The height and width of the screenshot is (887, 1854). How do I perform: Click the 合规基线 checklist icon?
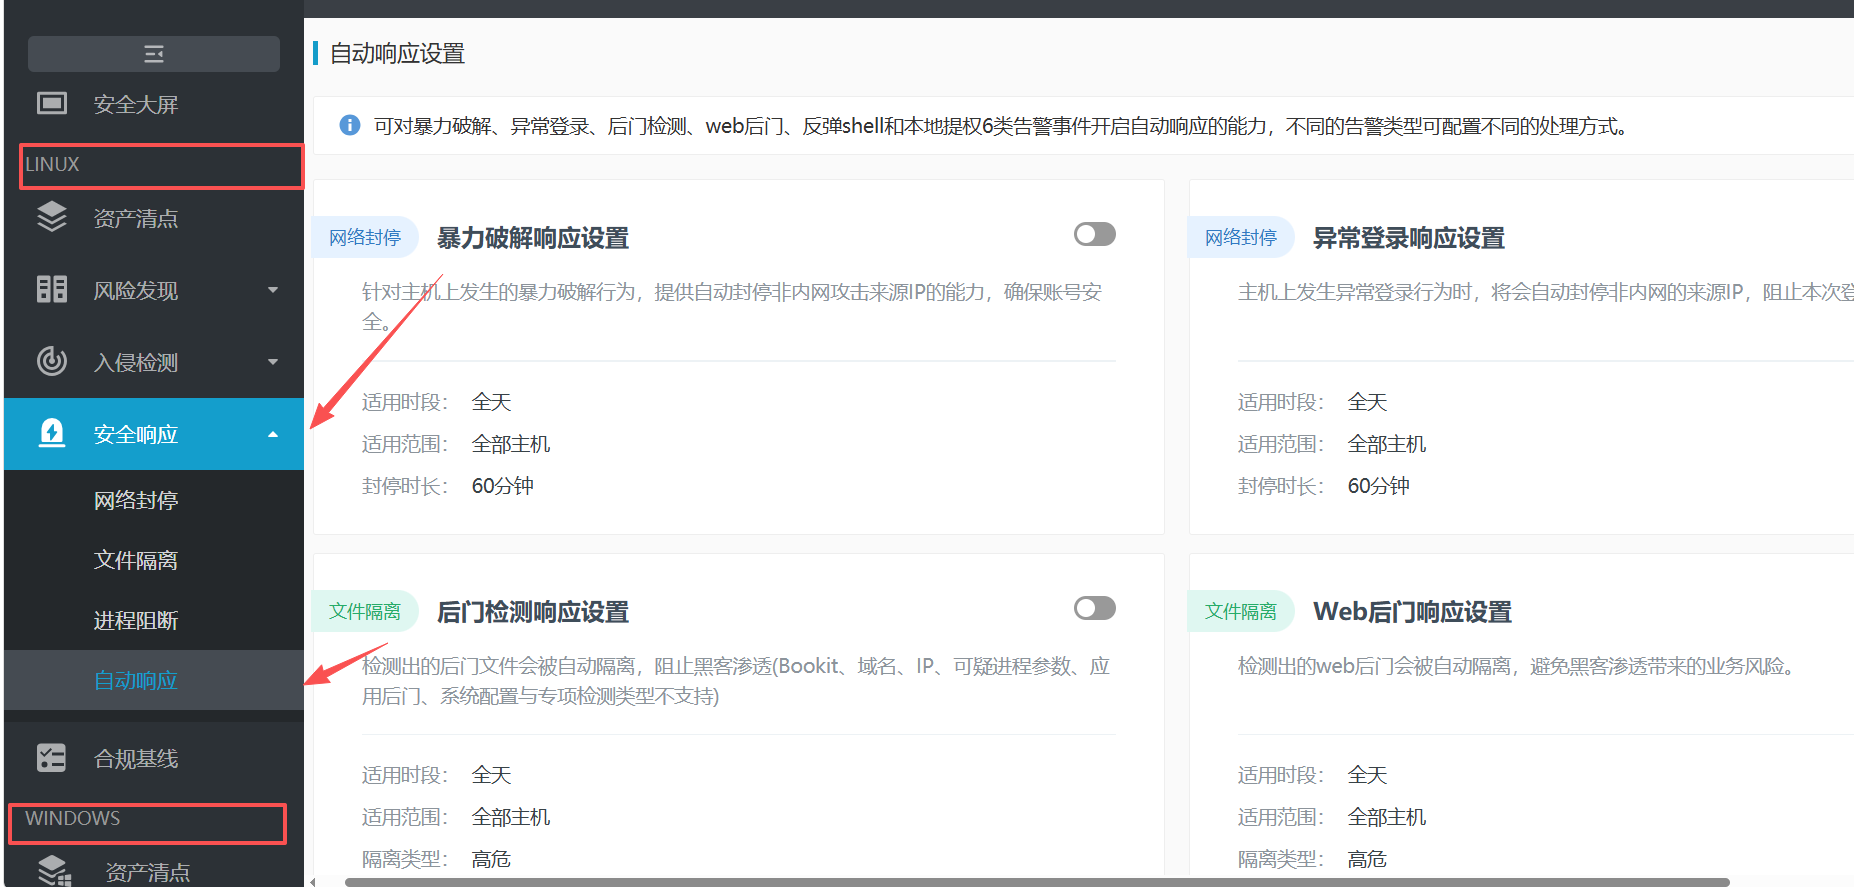52,758
